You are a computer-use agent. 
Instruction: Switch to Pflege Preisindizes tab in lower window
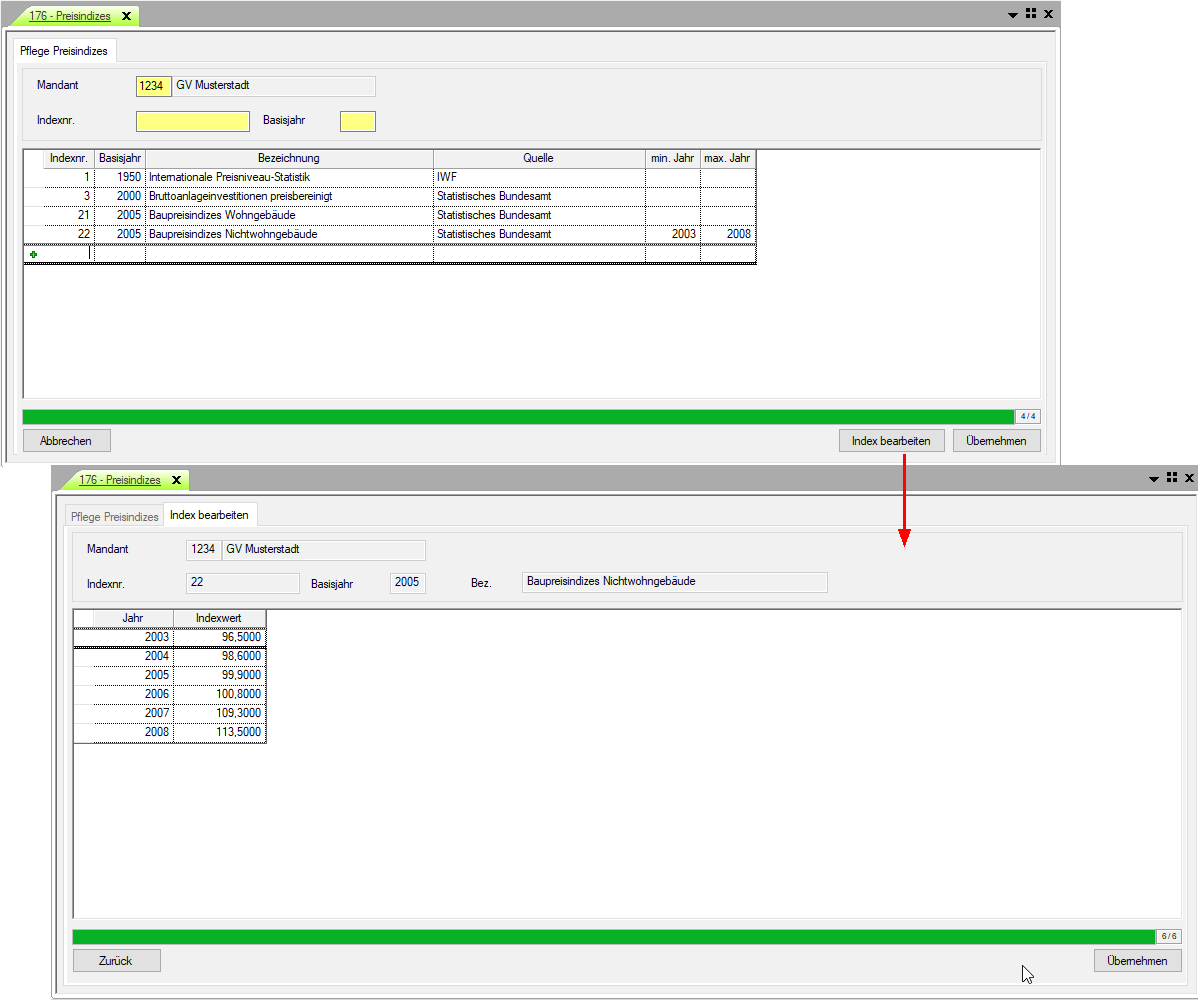(x=115, y=516)
